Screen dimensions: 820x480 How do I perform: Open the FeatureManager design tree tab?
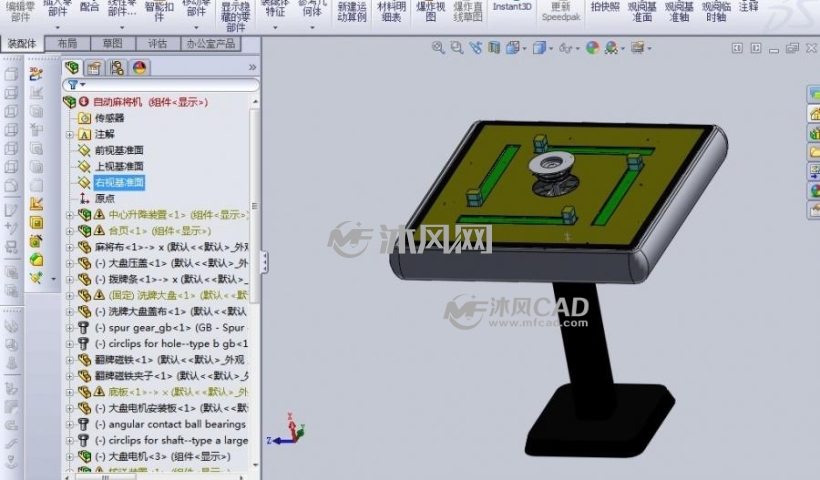[72, 67]
